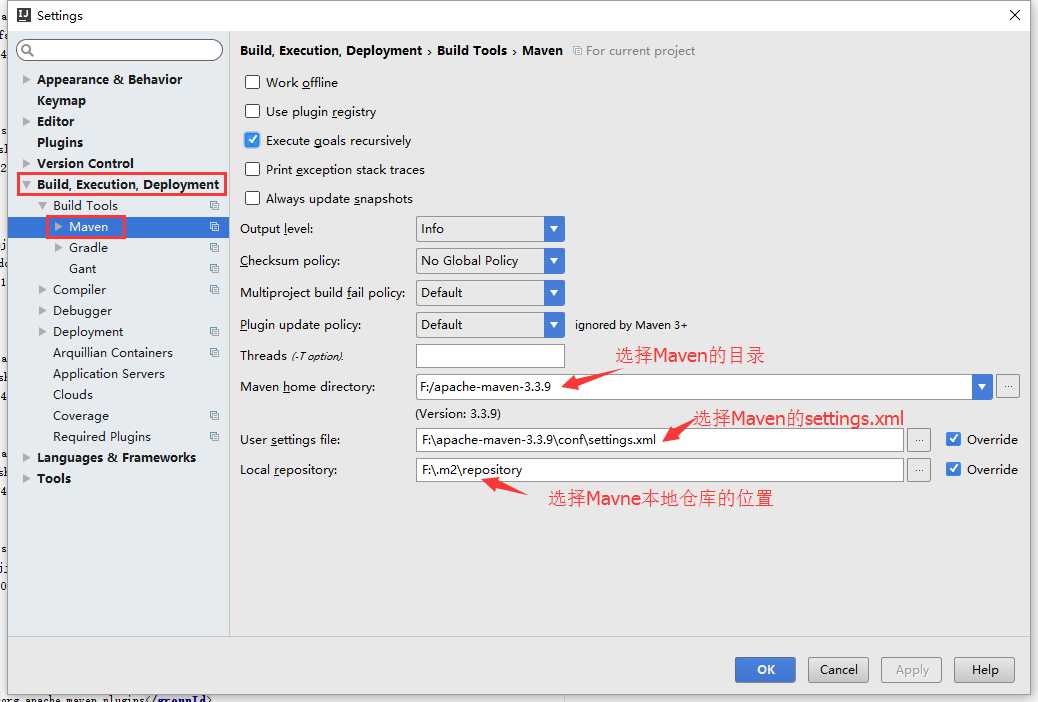Browse for Maven home directory with ellipsis button
The image size is (1038, 702).
1008,386
